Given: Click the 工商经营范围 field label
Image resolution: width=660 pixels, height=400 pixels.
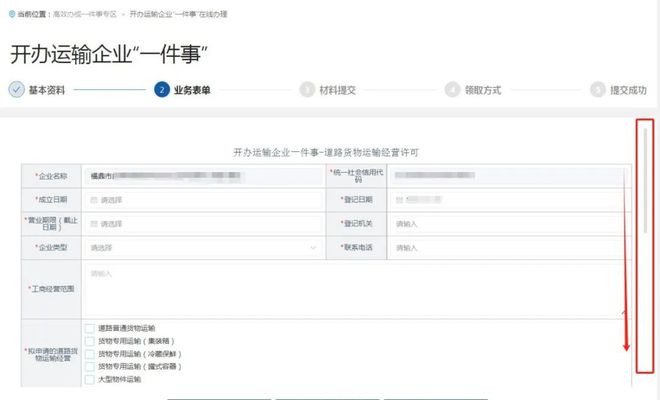Looking at the screenshot, I should pos(51,289).
